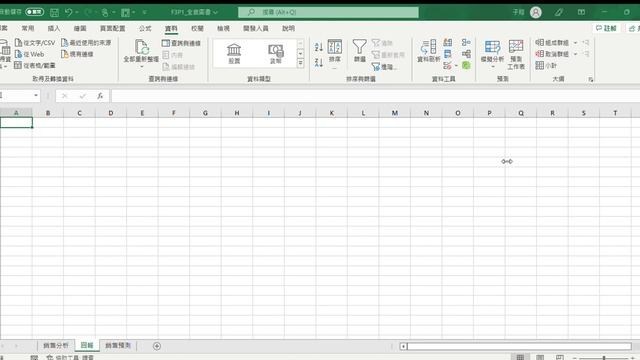This screenshot has height=360, width=640.
Task: Open the 插入 (Insert) ribbon tab
Action: coord(53,28)
